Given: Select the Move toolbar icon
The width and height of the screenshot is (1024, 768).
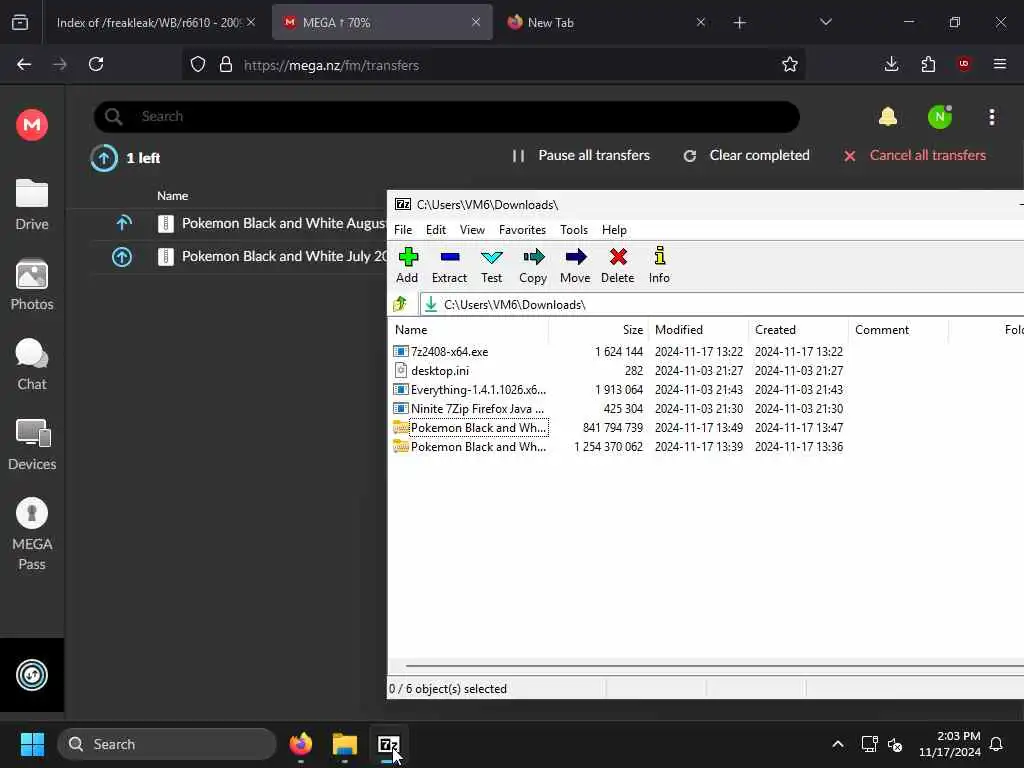Looking at the screenshot, I should [x=575, y=265].
